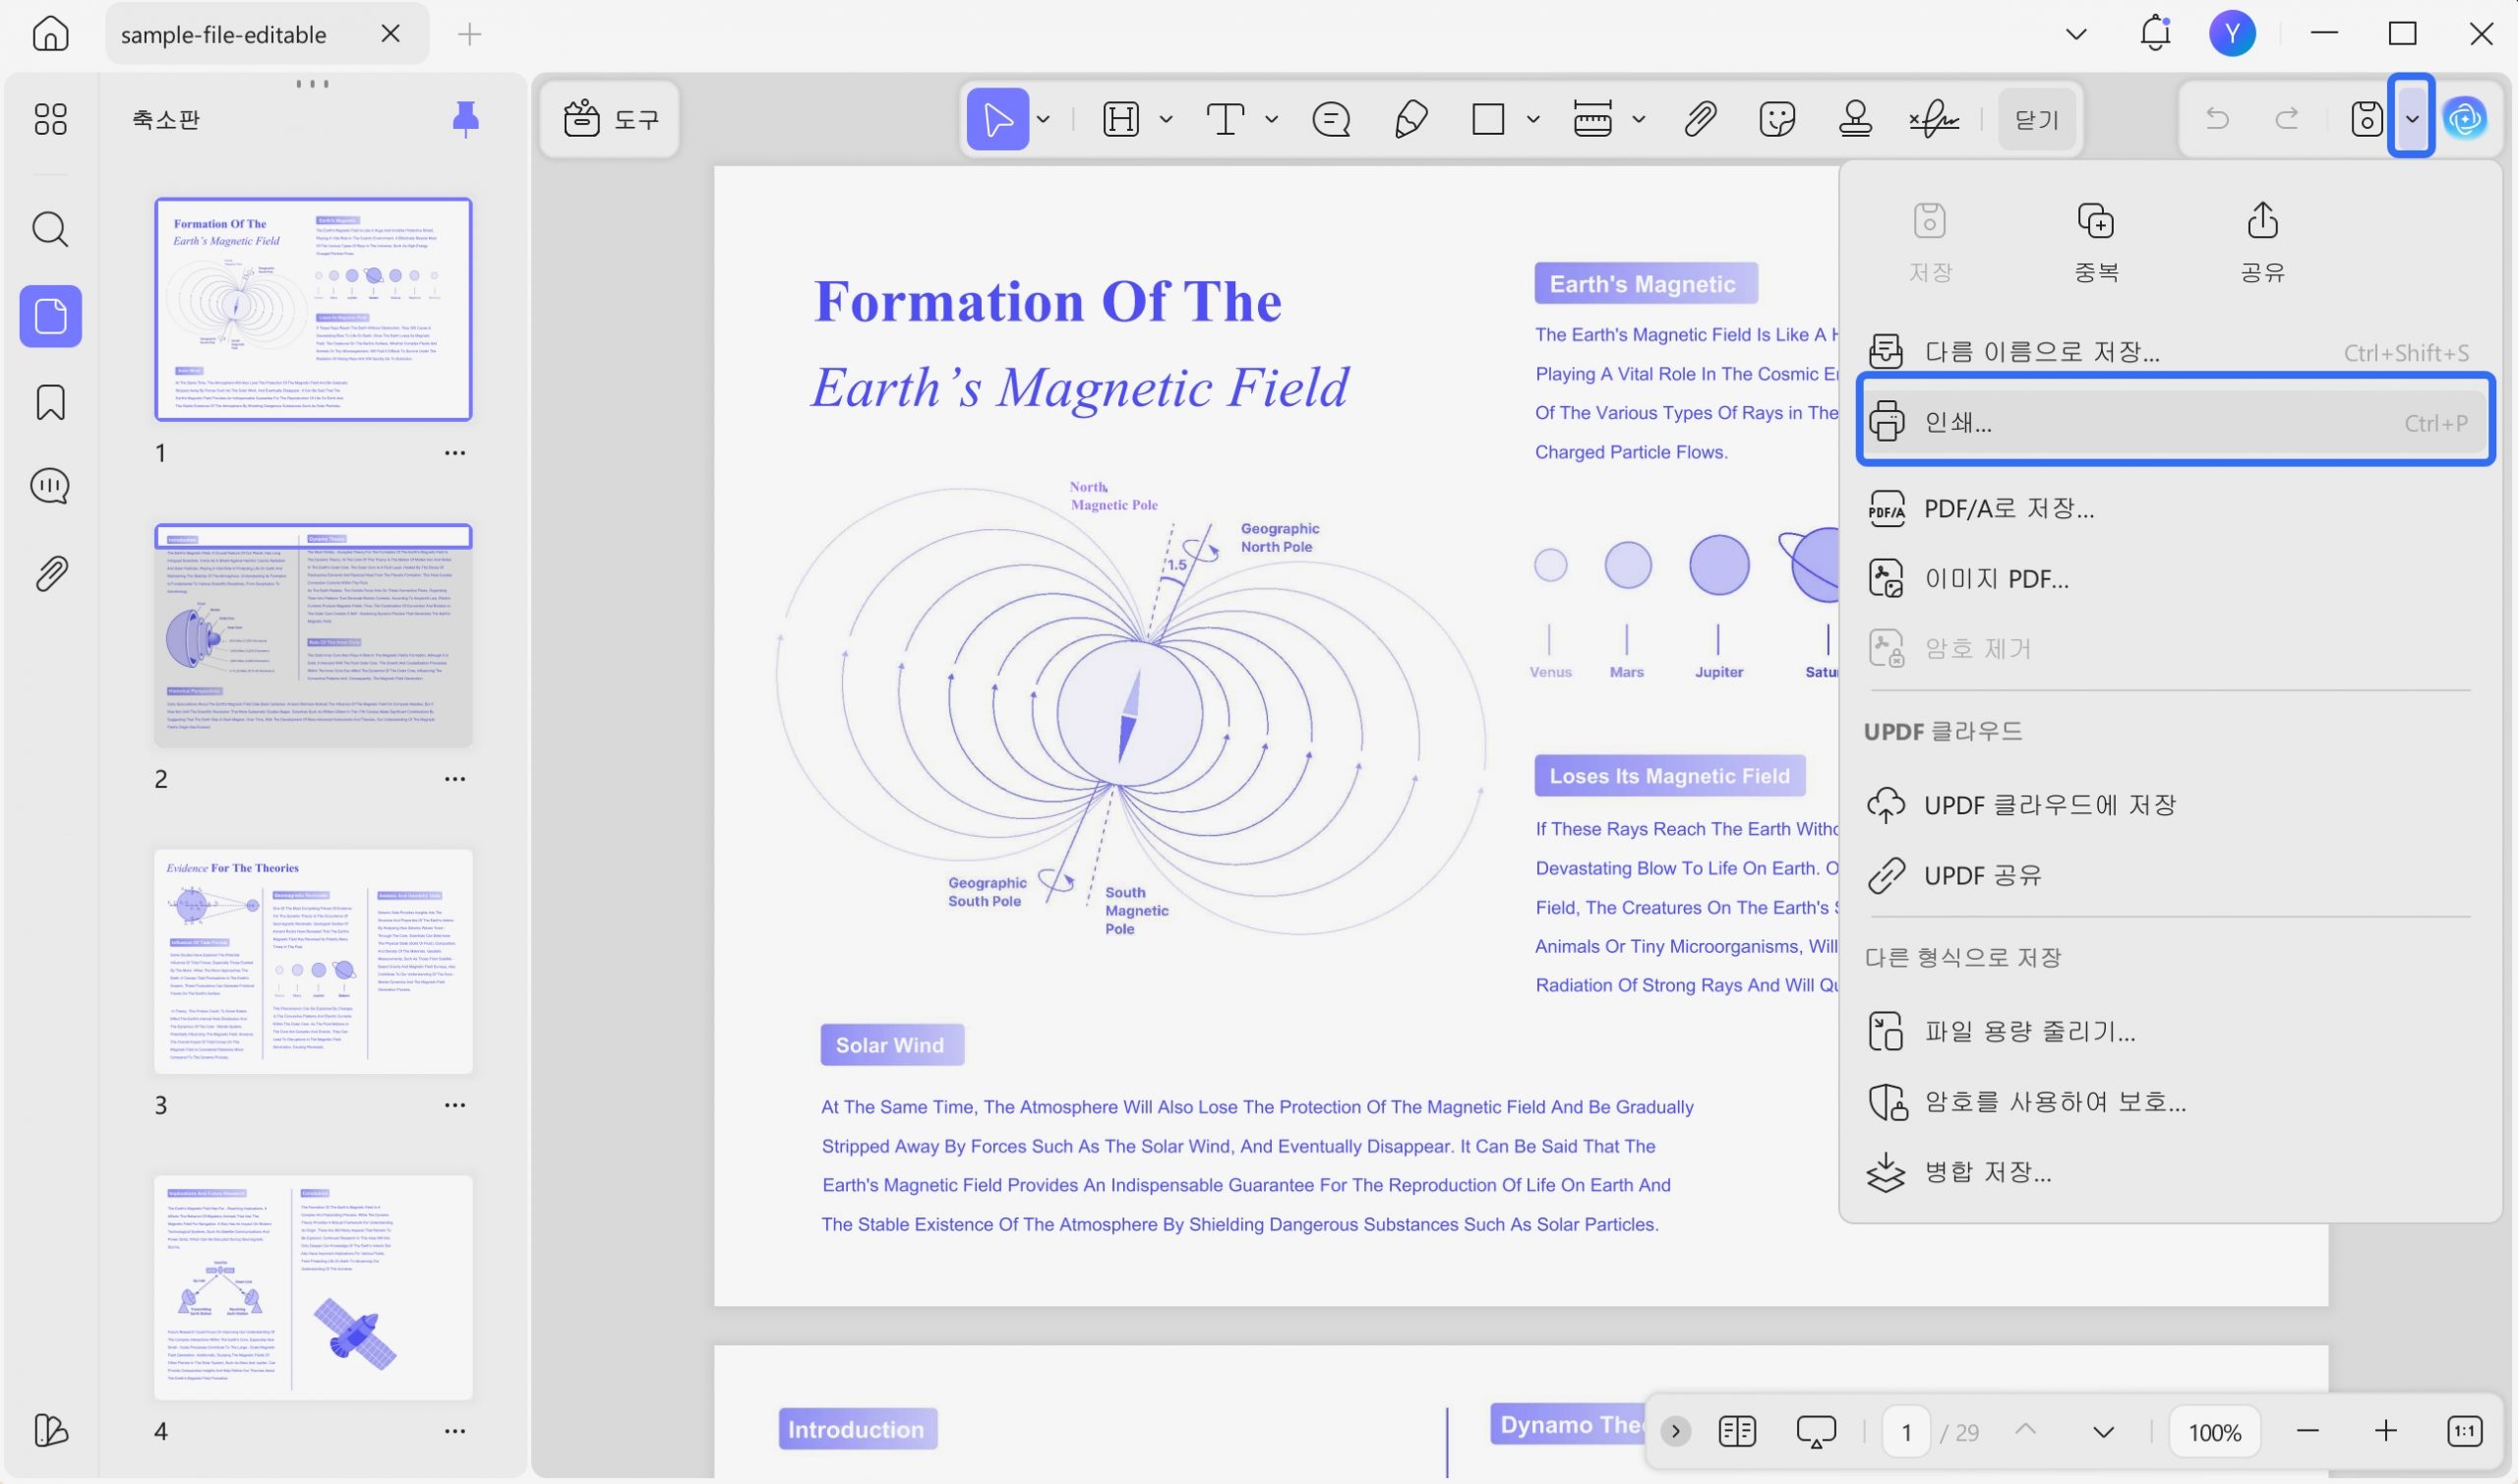
Task: Click the 닫기 button in toolbar
Action: tap(2037, 120)
